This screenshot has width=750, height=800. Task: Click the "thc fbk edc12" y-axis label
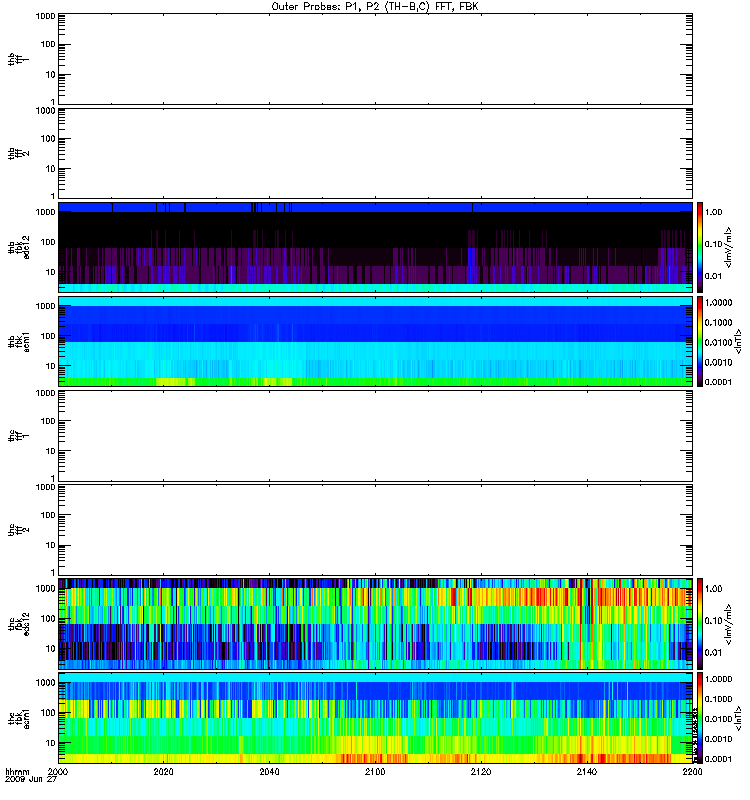[x=19, y=624]
